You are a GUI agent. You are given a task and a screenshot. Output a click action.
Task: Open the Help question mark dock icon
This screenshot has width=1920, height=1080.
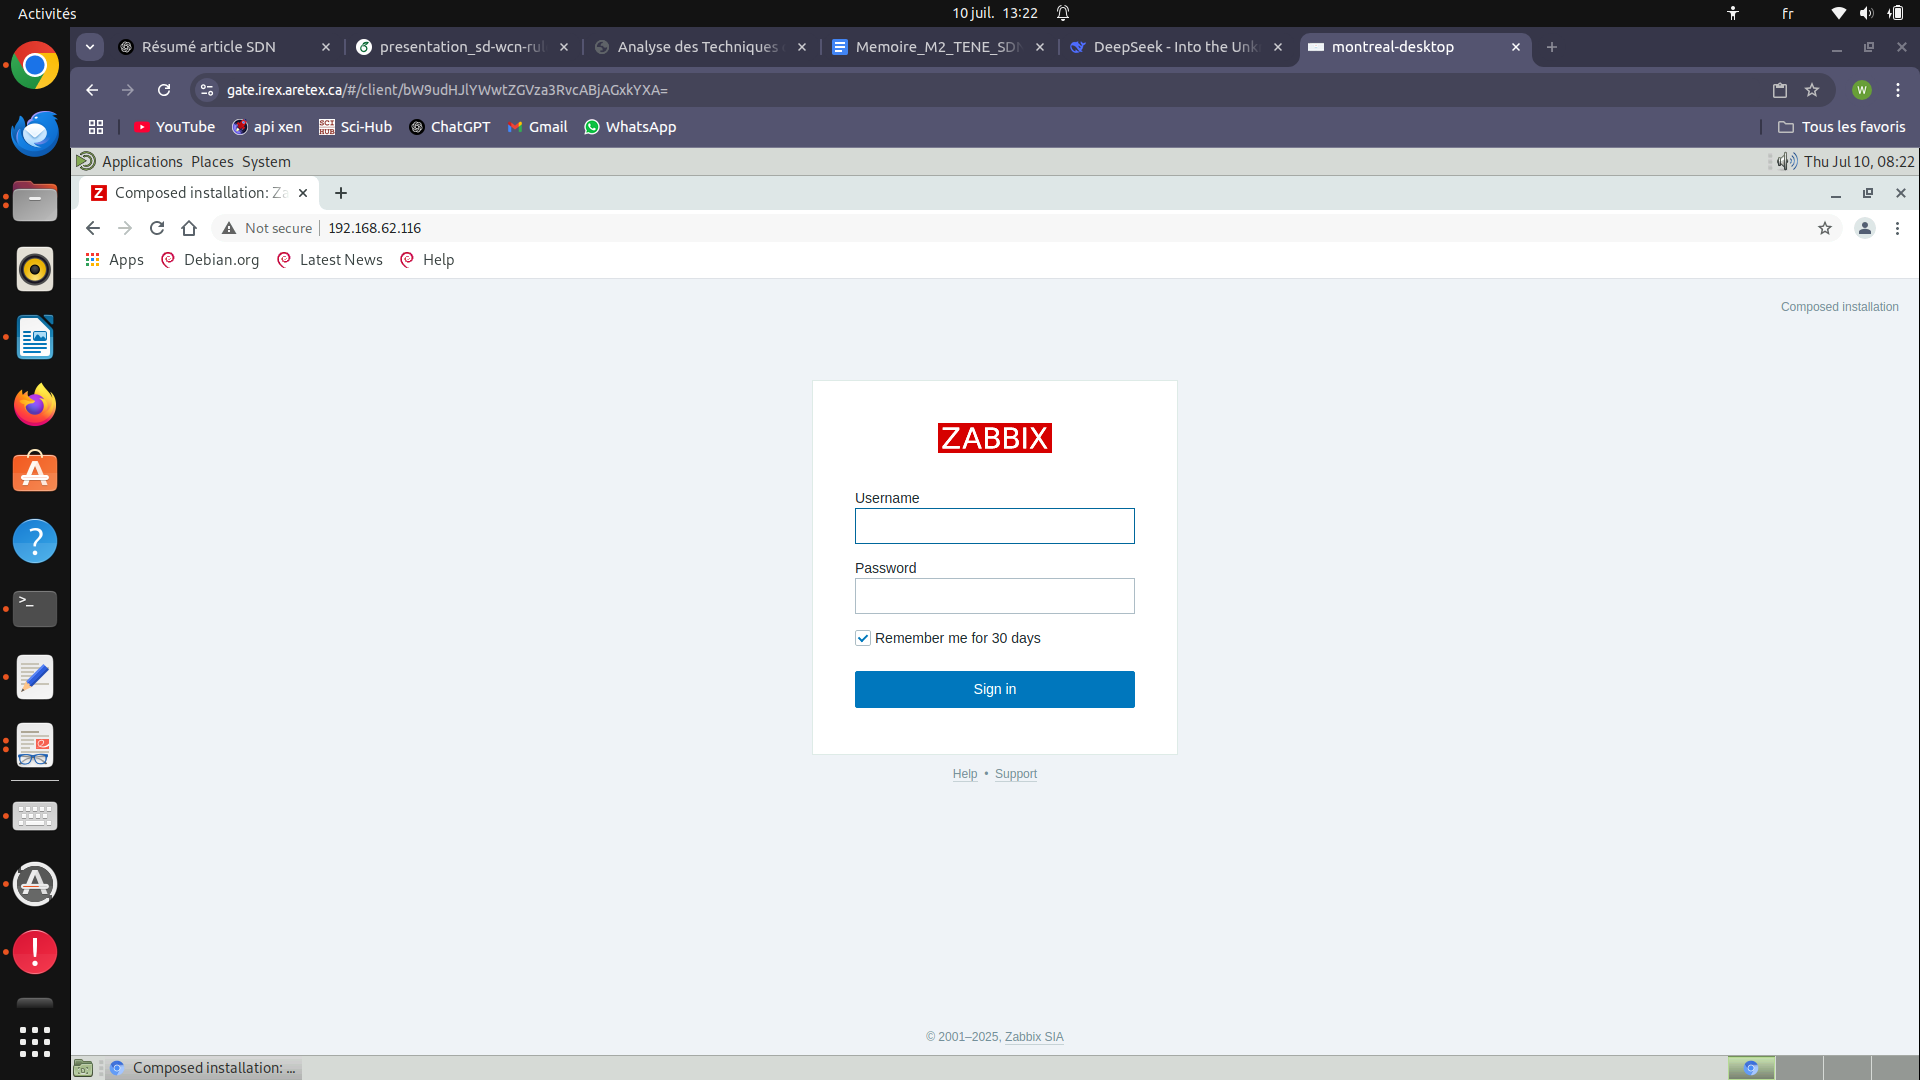(35, 541)
